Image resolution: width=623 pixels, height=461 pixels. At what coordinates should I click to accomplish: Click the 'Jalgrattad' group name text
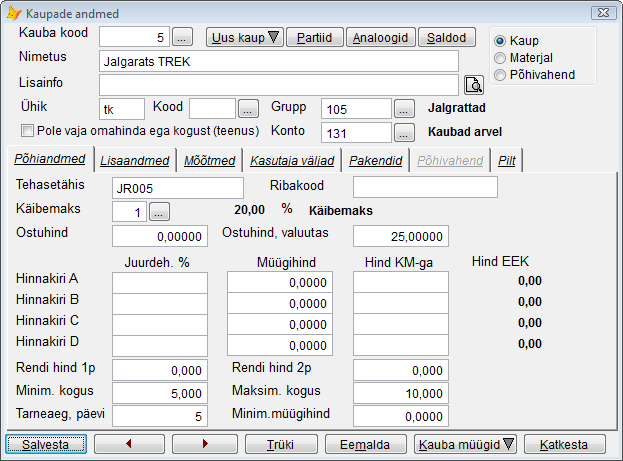[457, 108]
